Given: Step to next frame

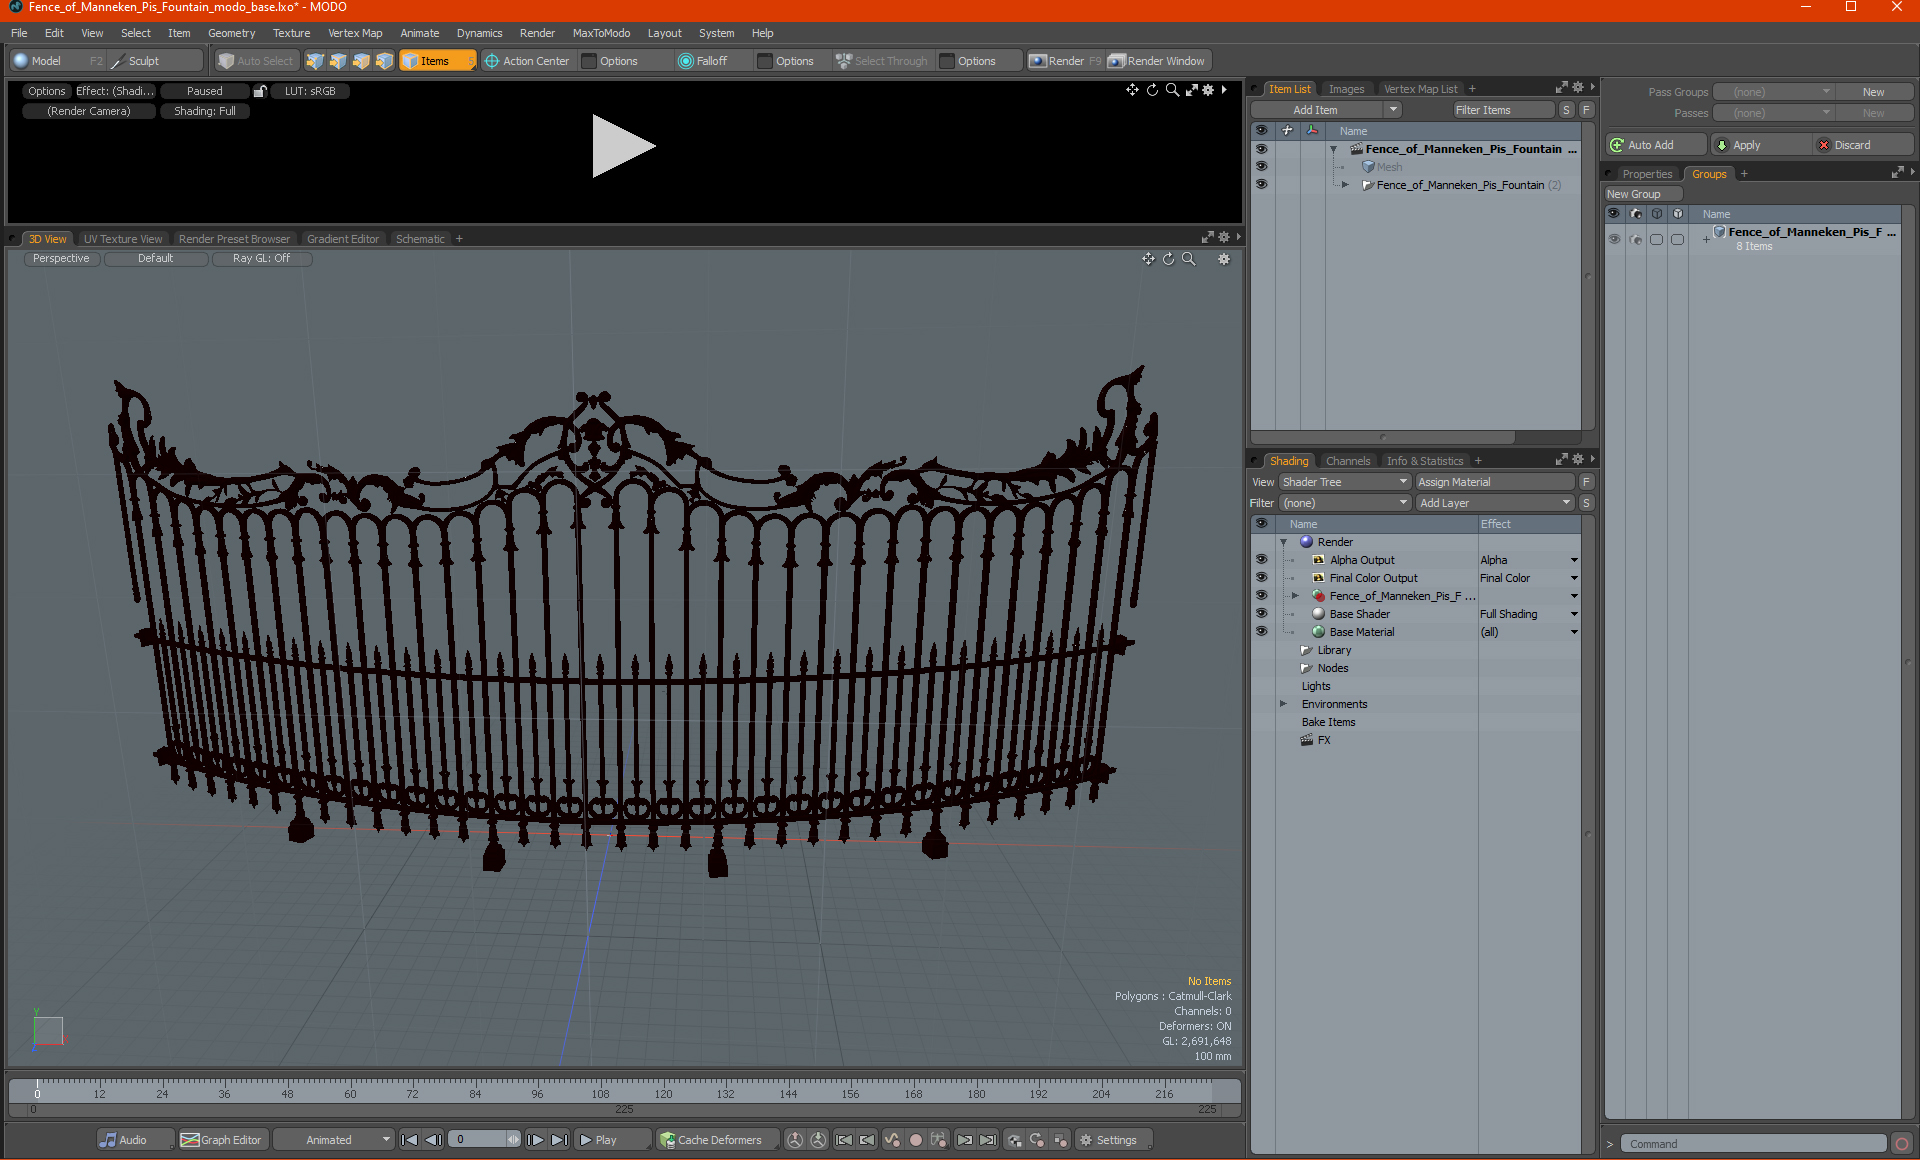Looking at the screenshot, I should [535, 1140].
